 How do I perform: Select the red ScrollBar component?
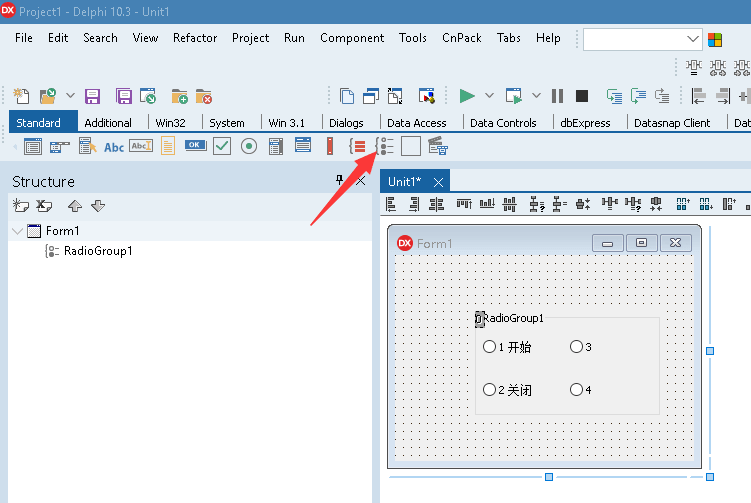[330, 146]
